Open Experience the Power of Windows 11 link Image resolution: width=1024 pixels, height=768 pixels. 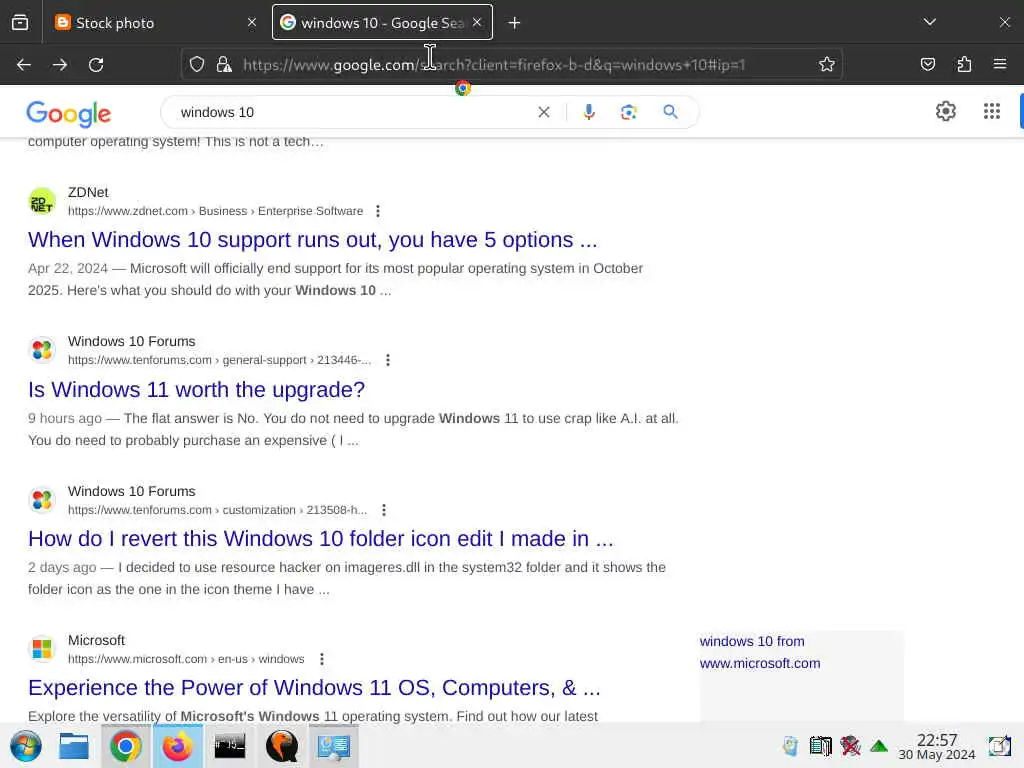coord(314,688)
